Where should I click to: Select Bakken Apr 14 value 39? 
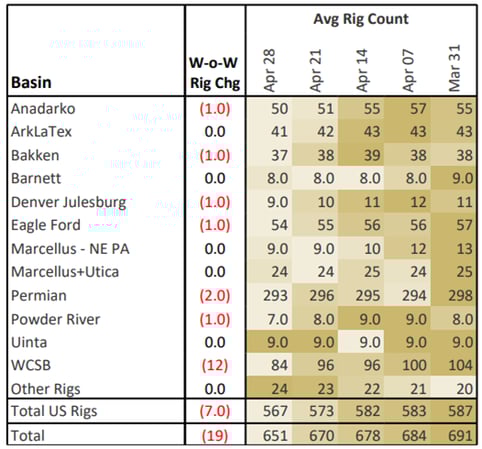[372, 155]
